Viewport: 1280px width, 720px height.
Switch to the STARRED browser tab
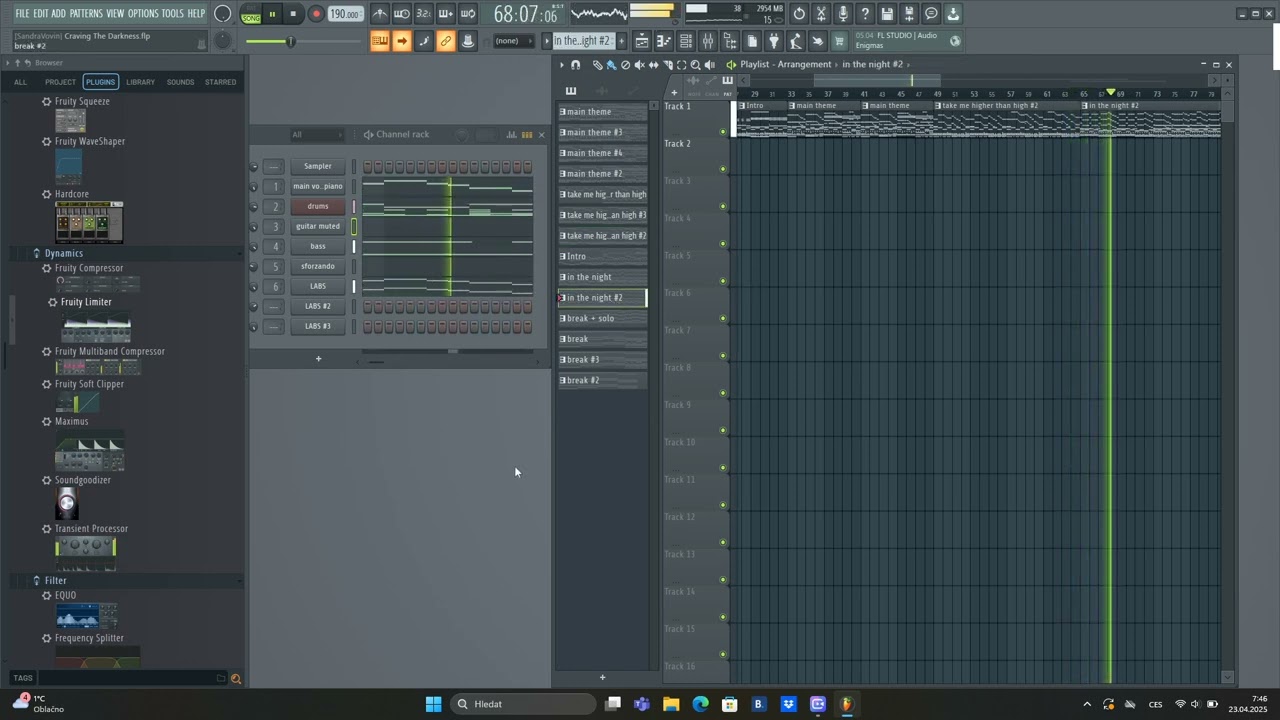[220, 82]
